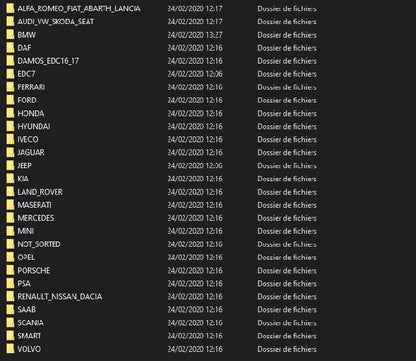The width and height of the screenshot is (416, 361).
Task: Select the PORSCHE folder icon
Action: (10, 270)
